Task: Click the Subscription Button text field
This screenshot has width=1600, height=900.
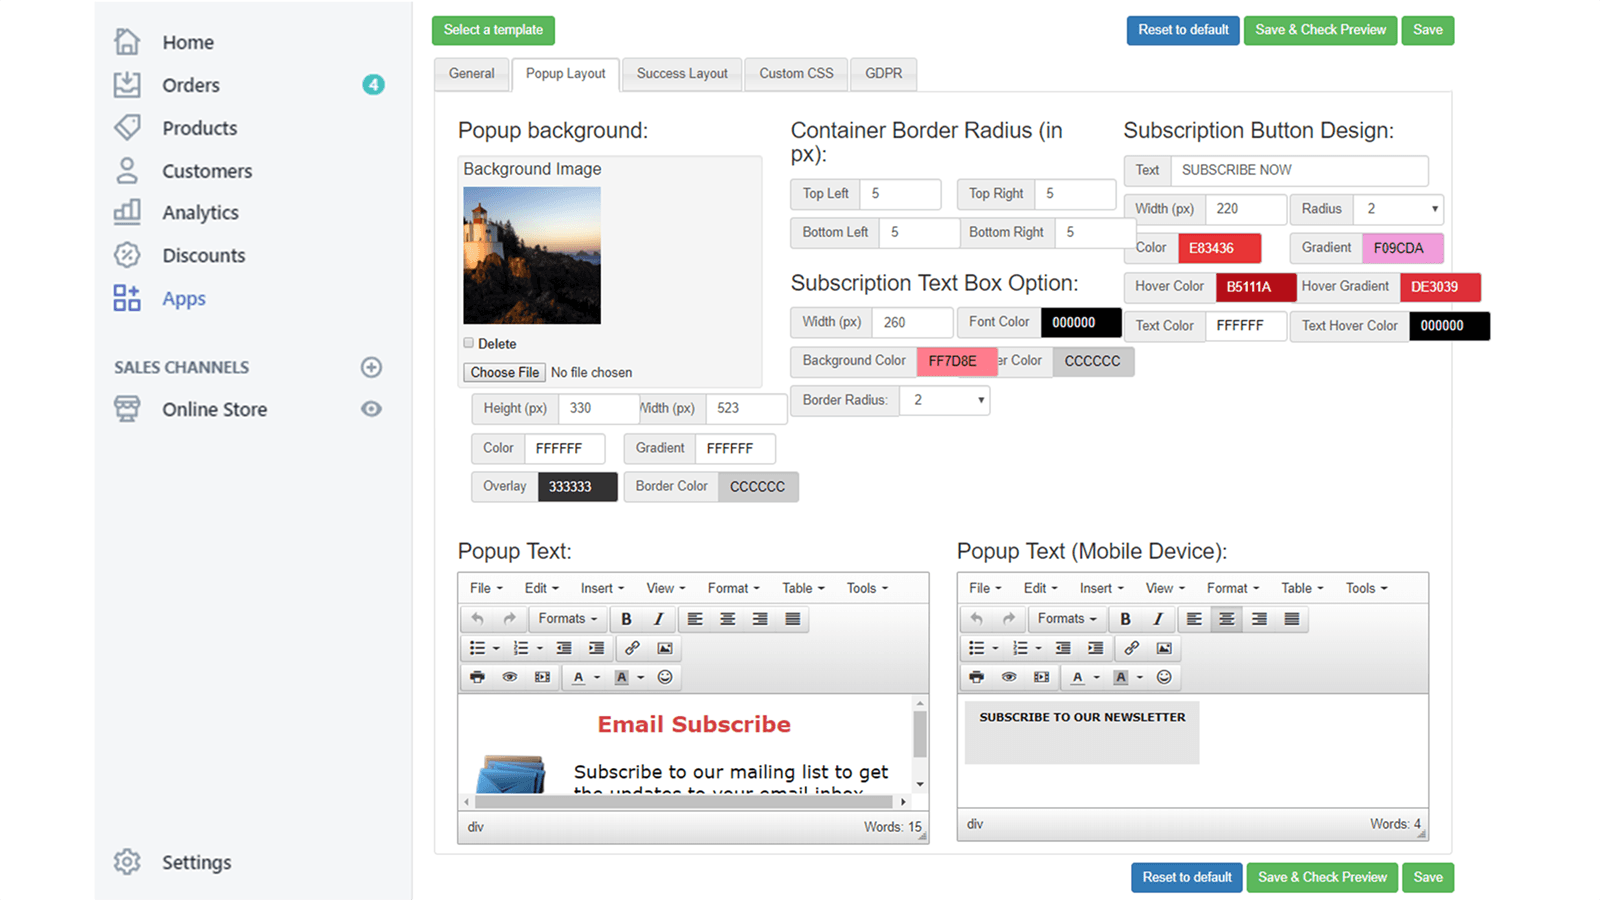Action: 1298,170
